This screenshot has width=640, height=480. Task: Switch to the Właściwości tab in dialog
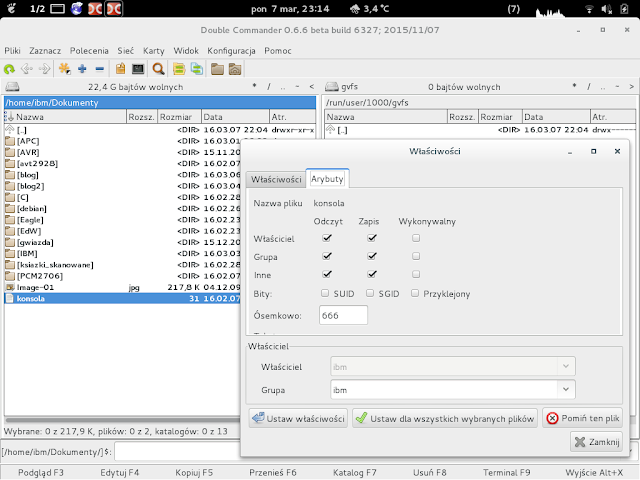276,179
